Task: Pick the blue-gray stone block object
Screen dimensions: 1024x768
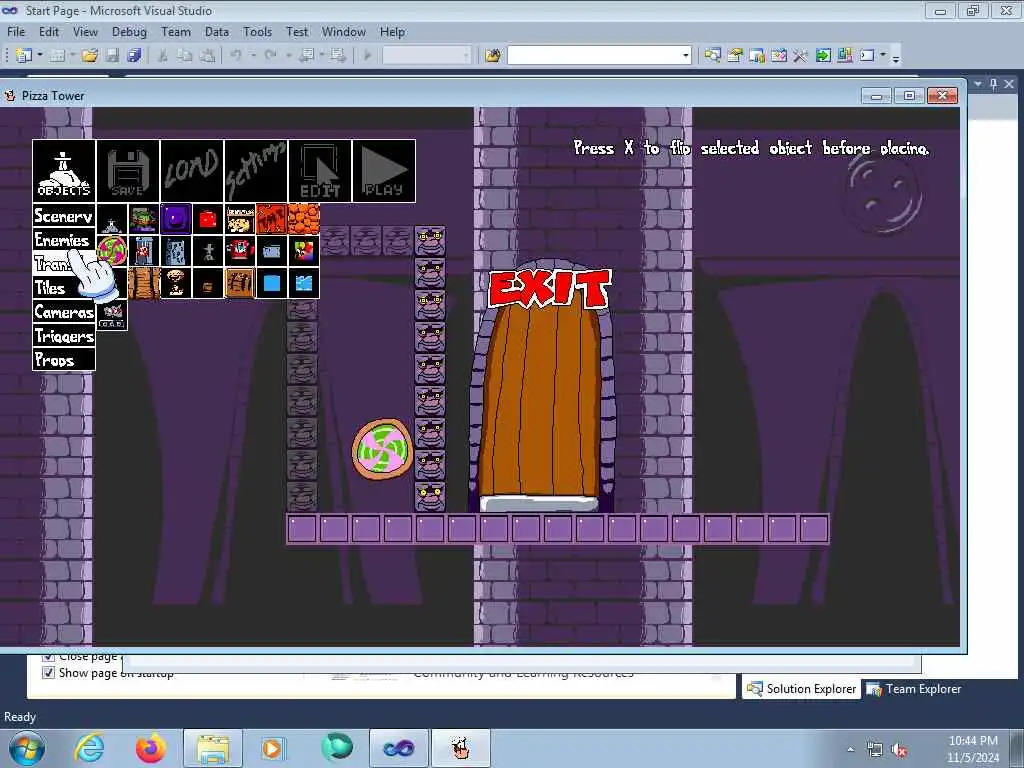Action: tap(176, 251)
